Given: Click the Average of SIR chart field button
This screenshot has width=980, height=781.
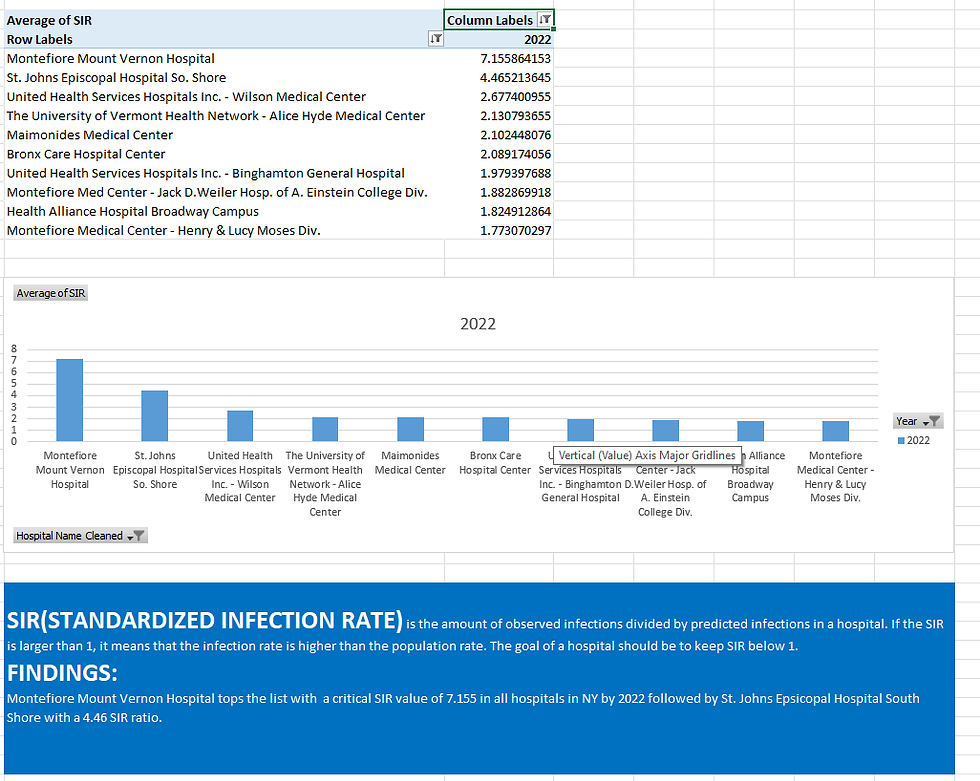Looking at the screenshot, I should pyautogui.click(x=51, y=293).
